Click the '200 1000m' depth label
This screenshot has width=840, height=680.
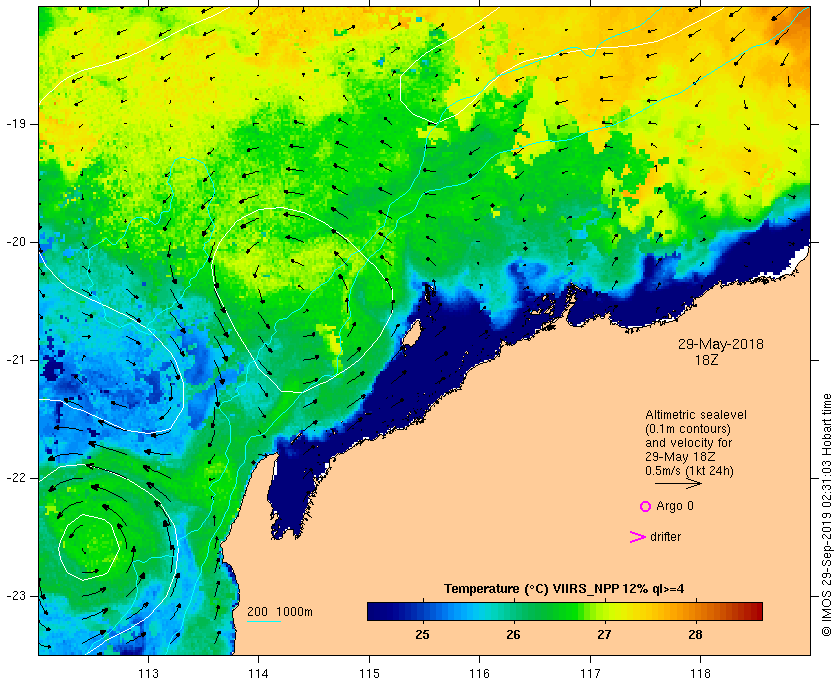(280, 612)
